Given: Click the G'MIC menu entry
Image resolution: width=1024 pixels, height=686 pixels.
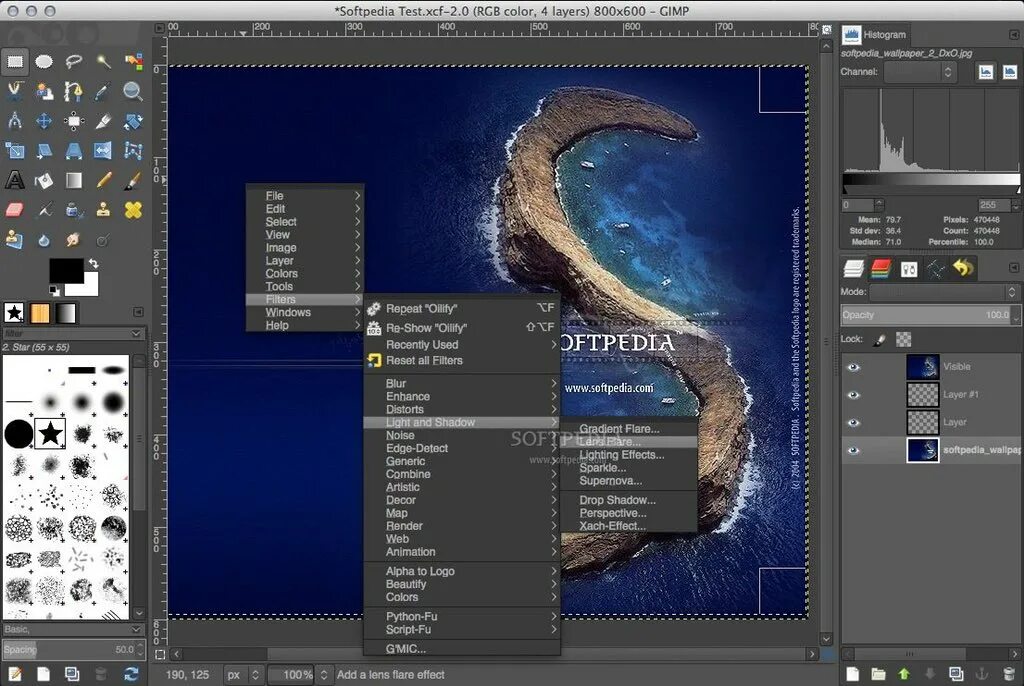Looking at the screenshot, I should (406, 649).
